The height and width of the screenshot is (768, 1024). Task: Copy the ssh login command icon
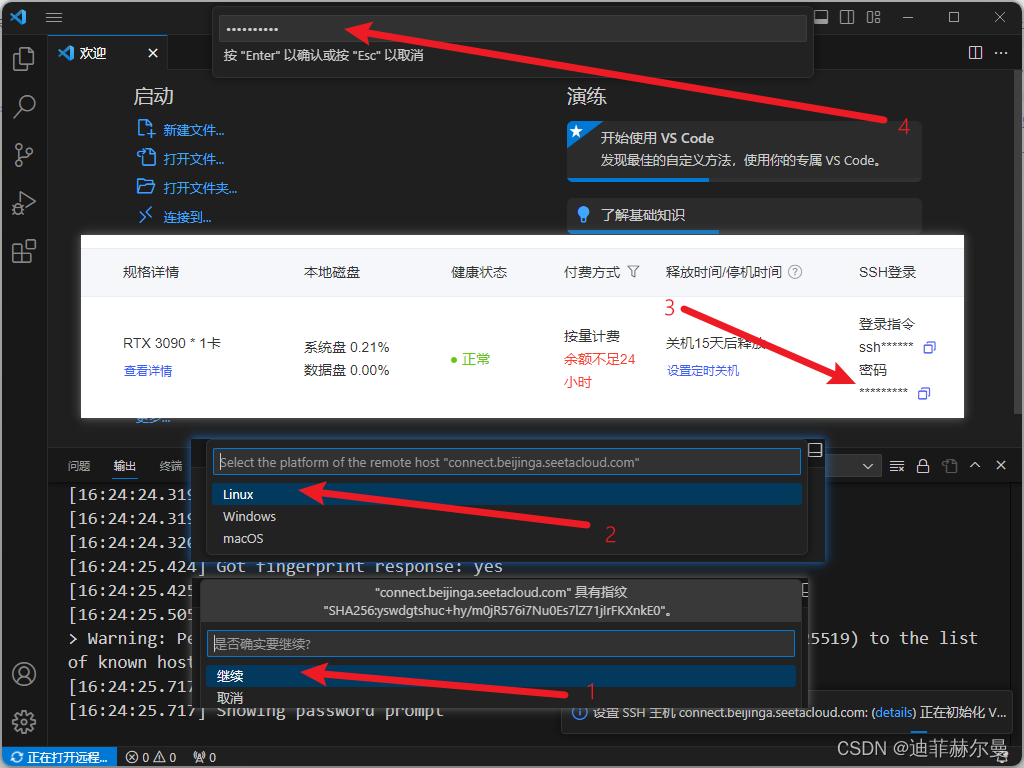pos(929,347)
